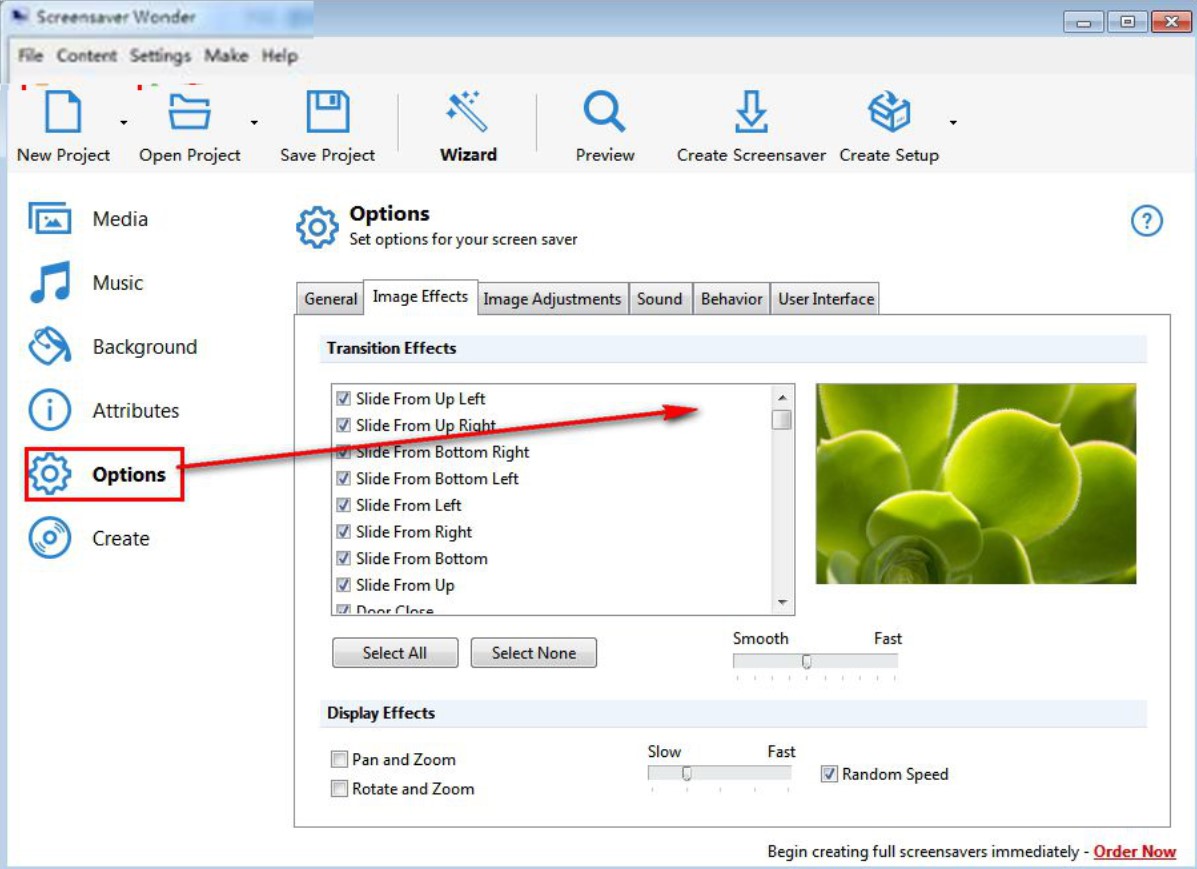Launch the Wizard magic wand tool
Viewport: 1197px width, 869px height.
467,113
